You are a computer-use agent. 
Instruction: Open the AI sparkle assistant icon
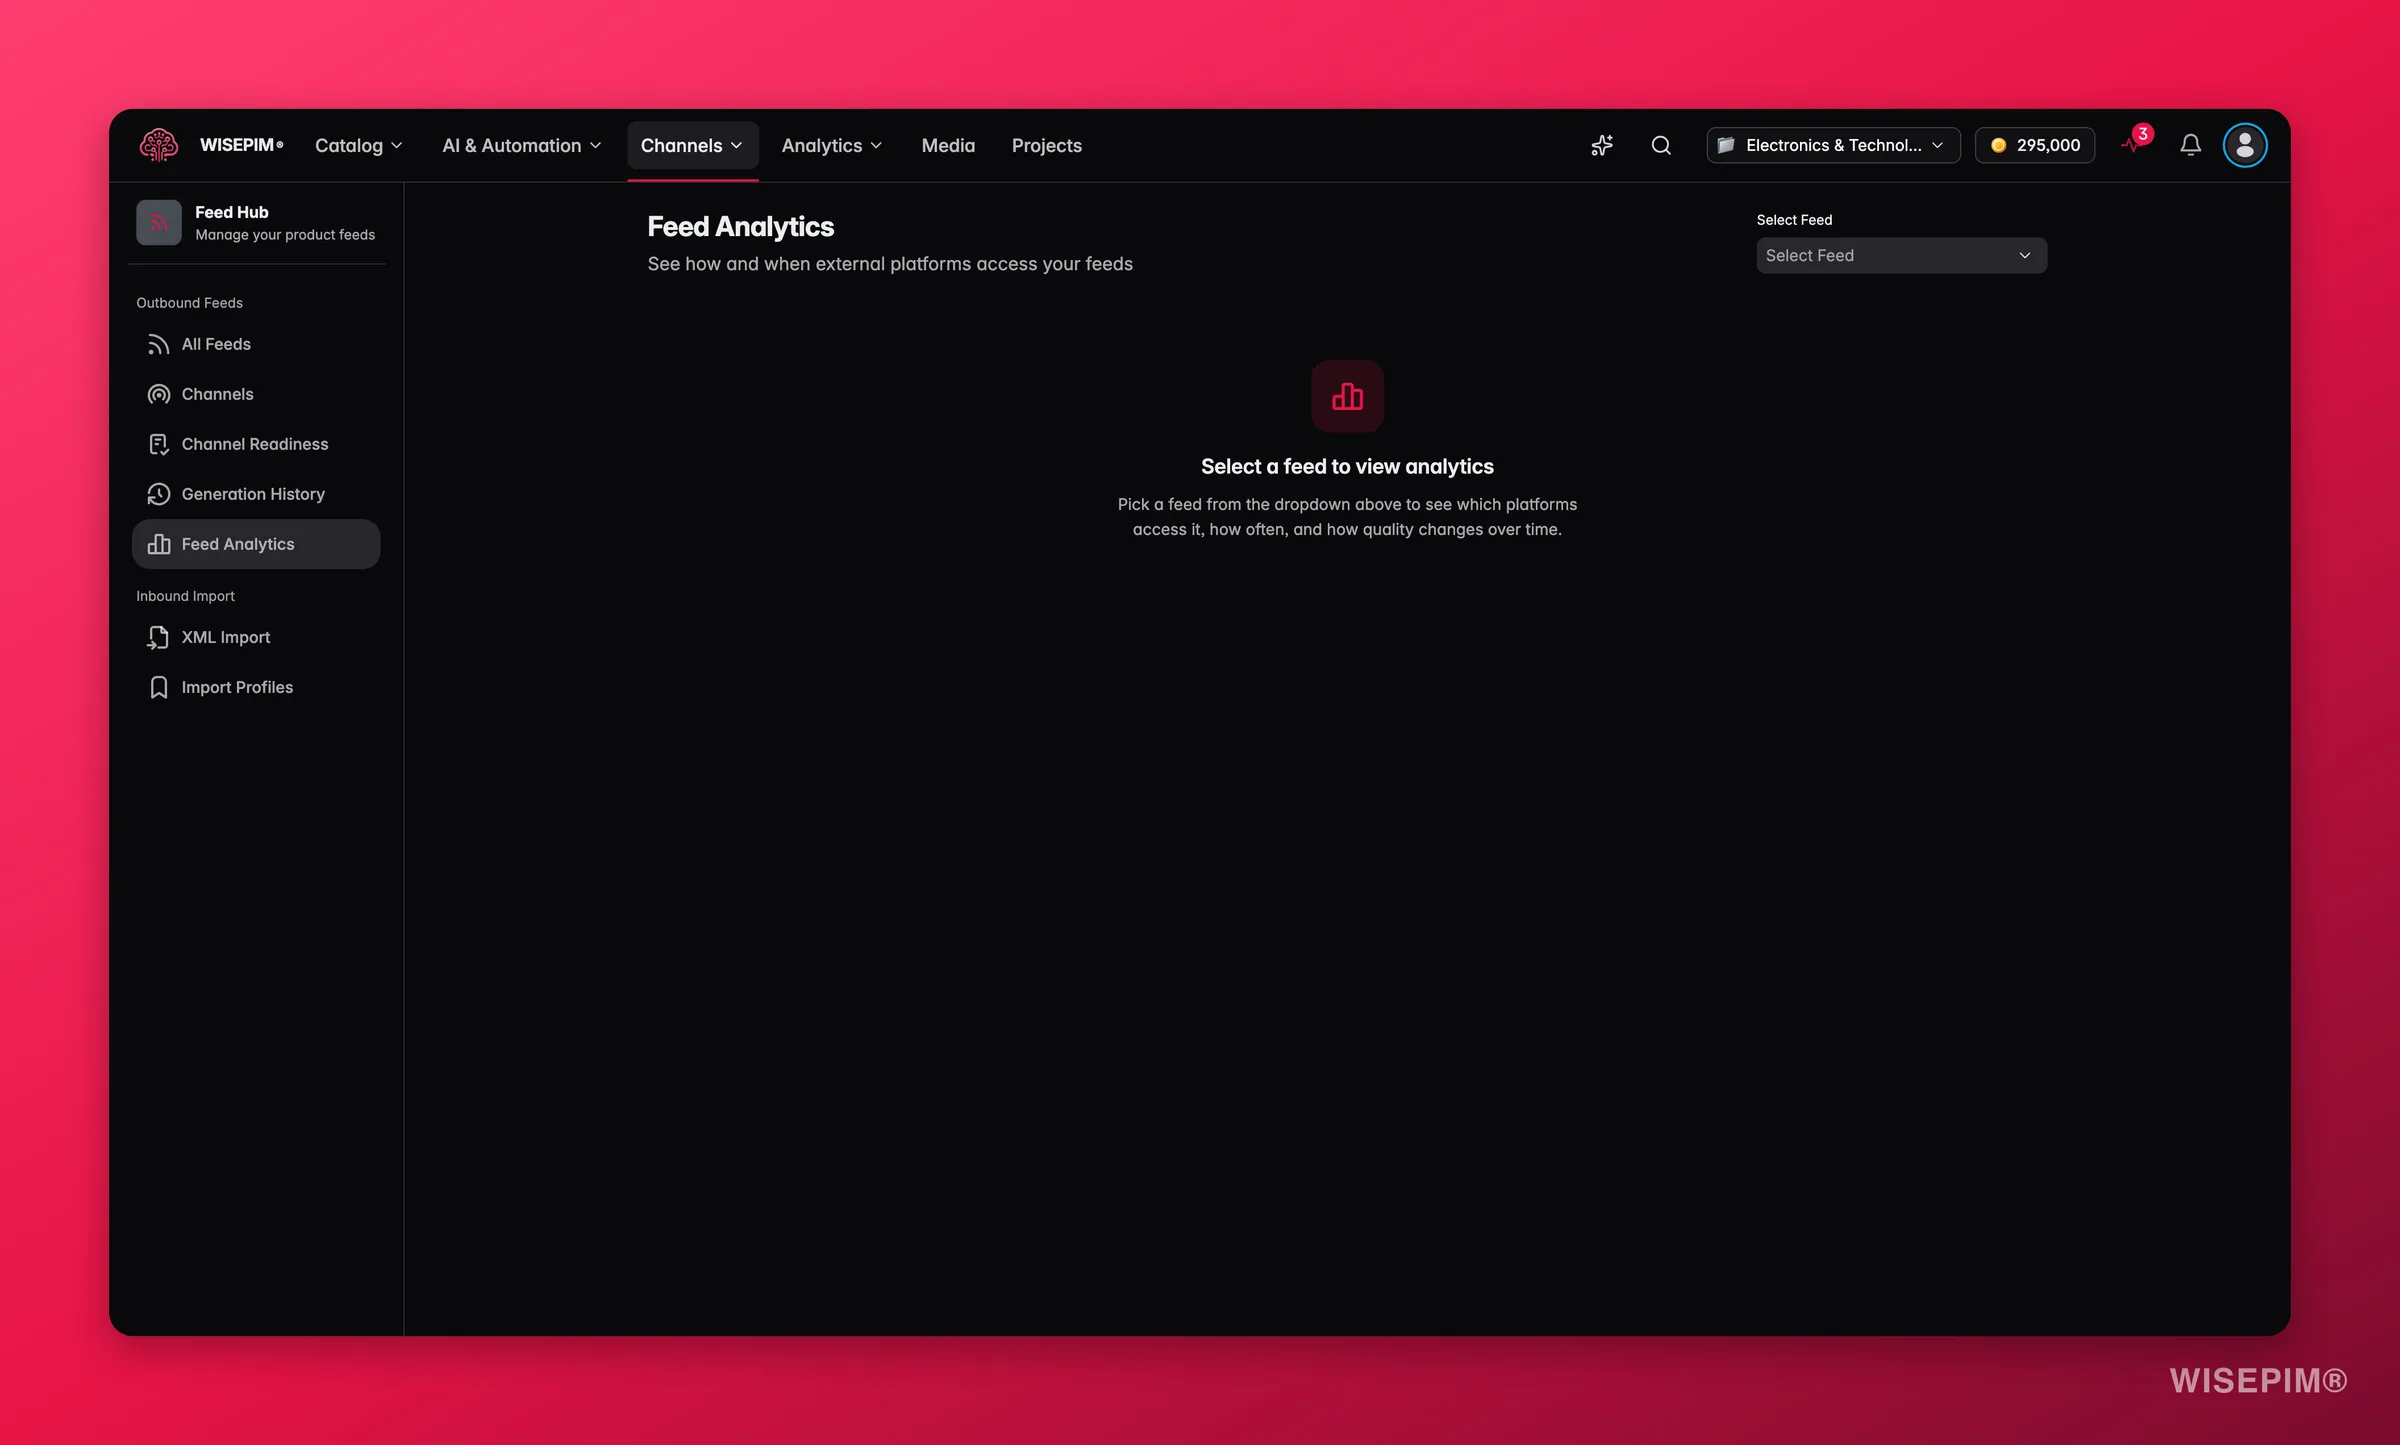click(1602, 145)
